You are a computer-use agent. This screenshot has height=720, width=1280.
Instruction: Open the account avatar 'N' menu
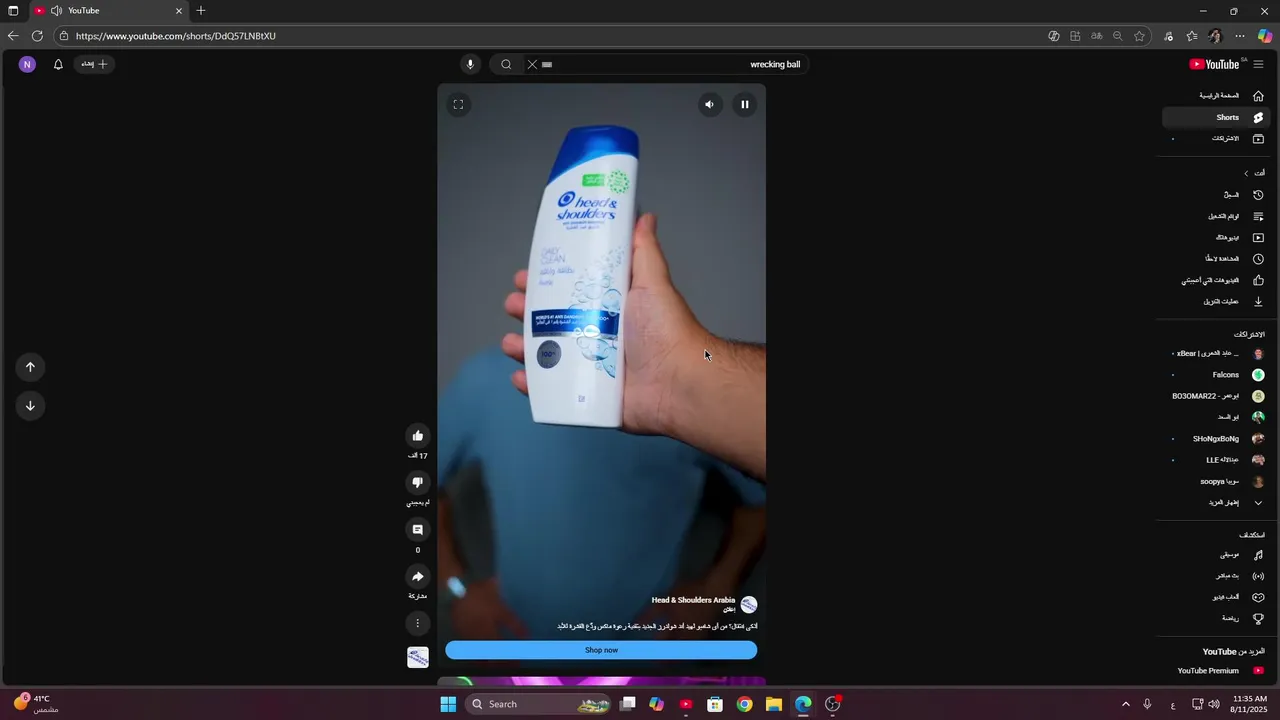27,64
